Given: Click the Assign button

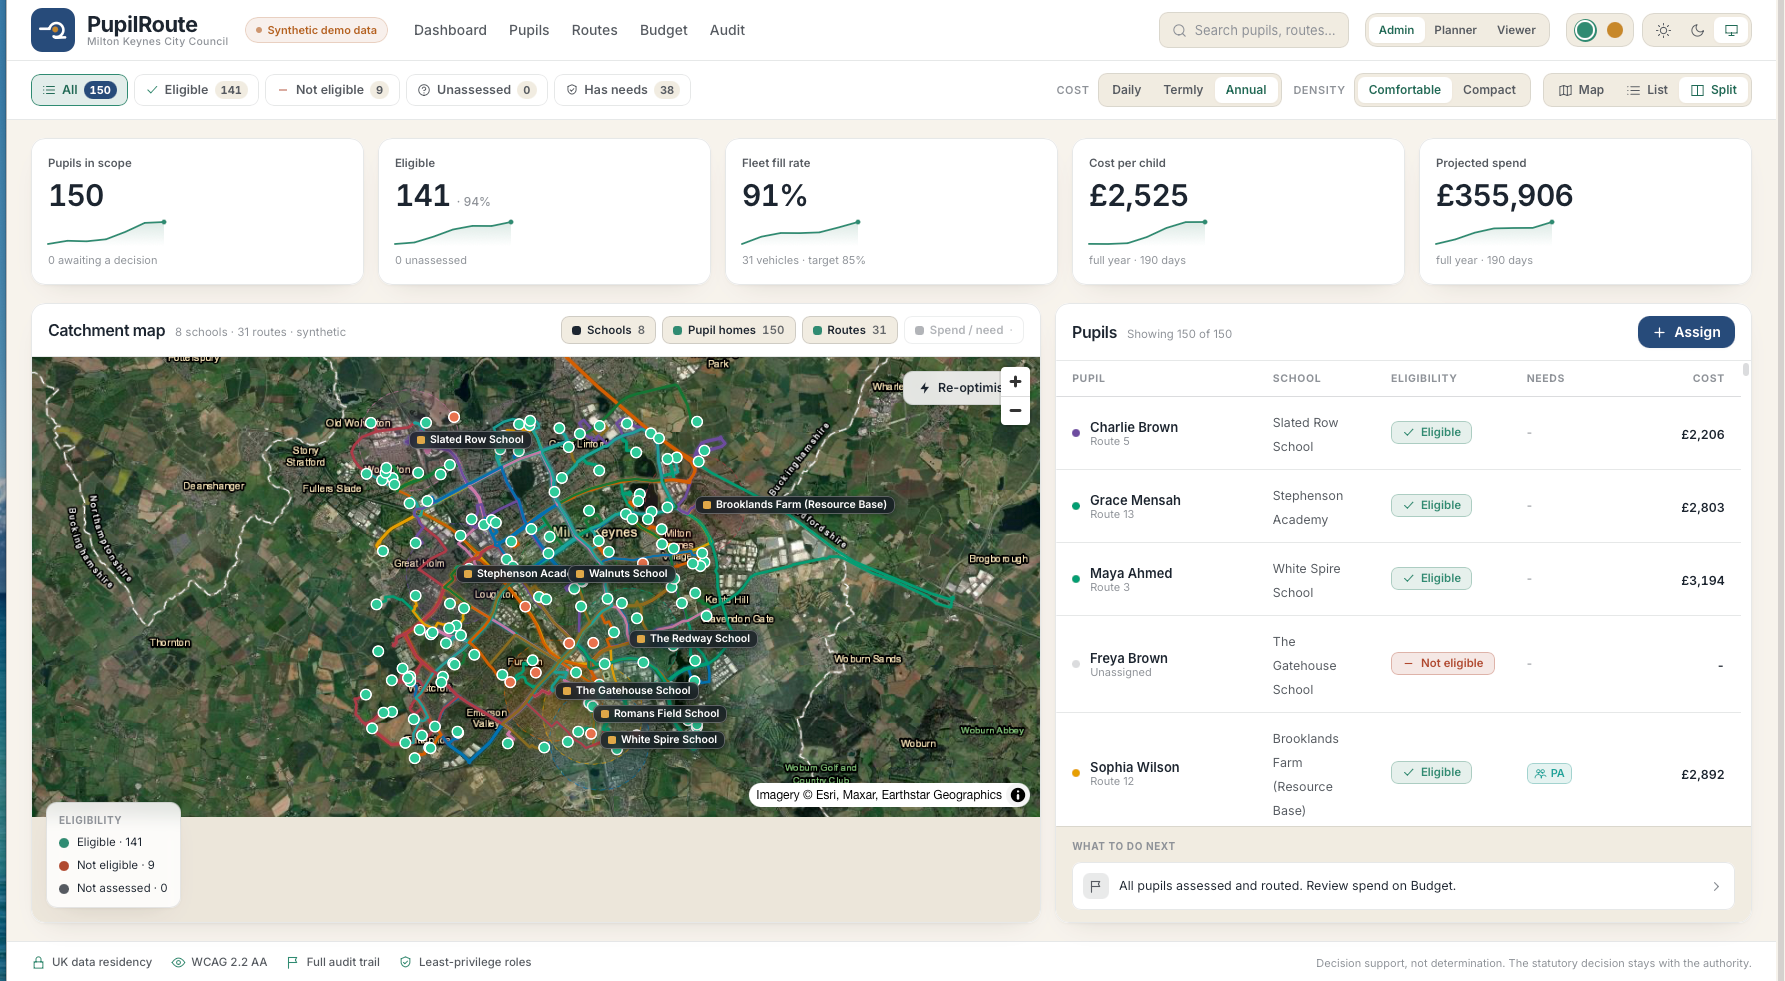Looking at the screenshot, I should pos(1686,332).
